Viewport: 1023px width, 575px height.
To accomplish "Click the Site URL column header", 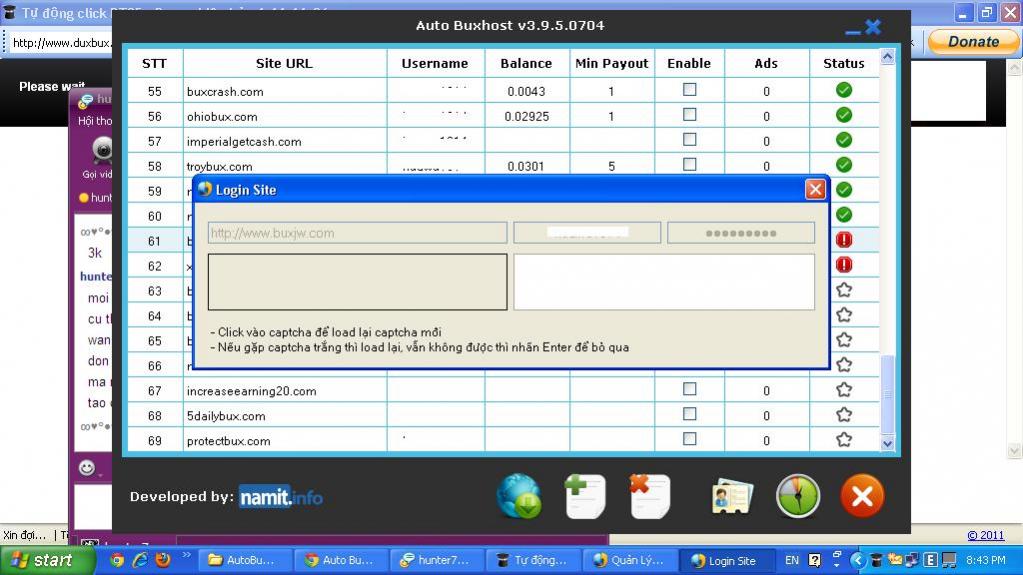I will click(284, 63).
